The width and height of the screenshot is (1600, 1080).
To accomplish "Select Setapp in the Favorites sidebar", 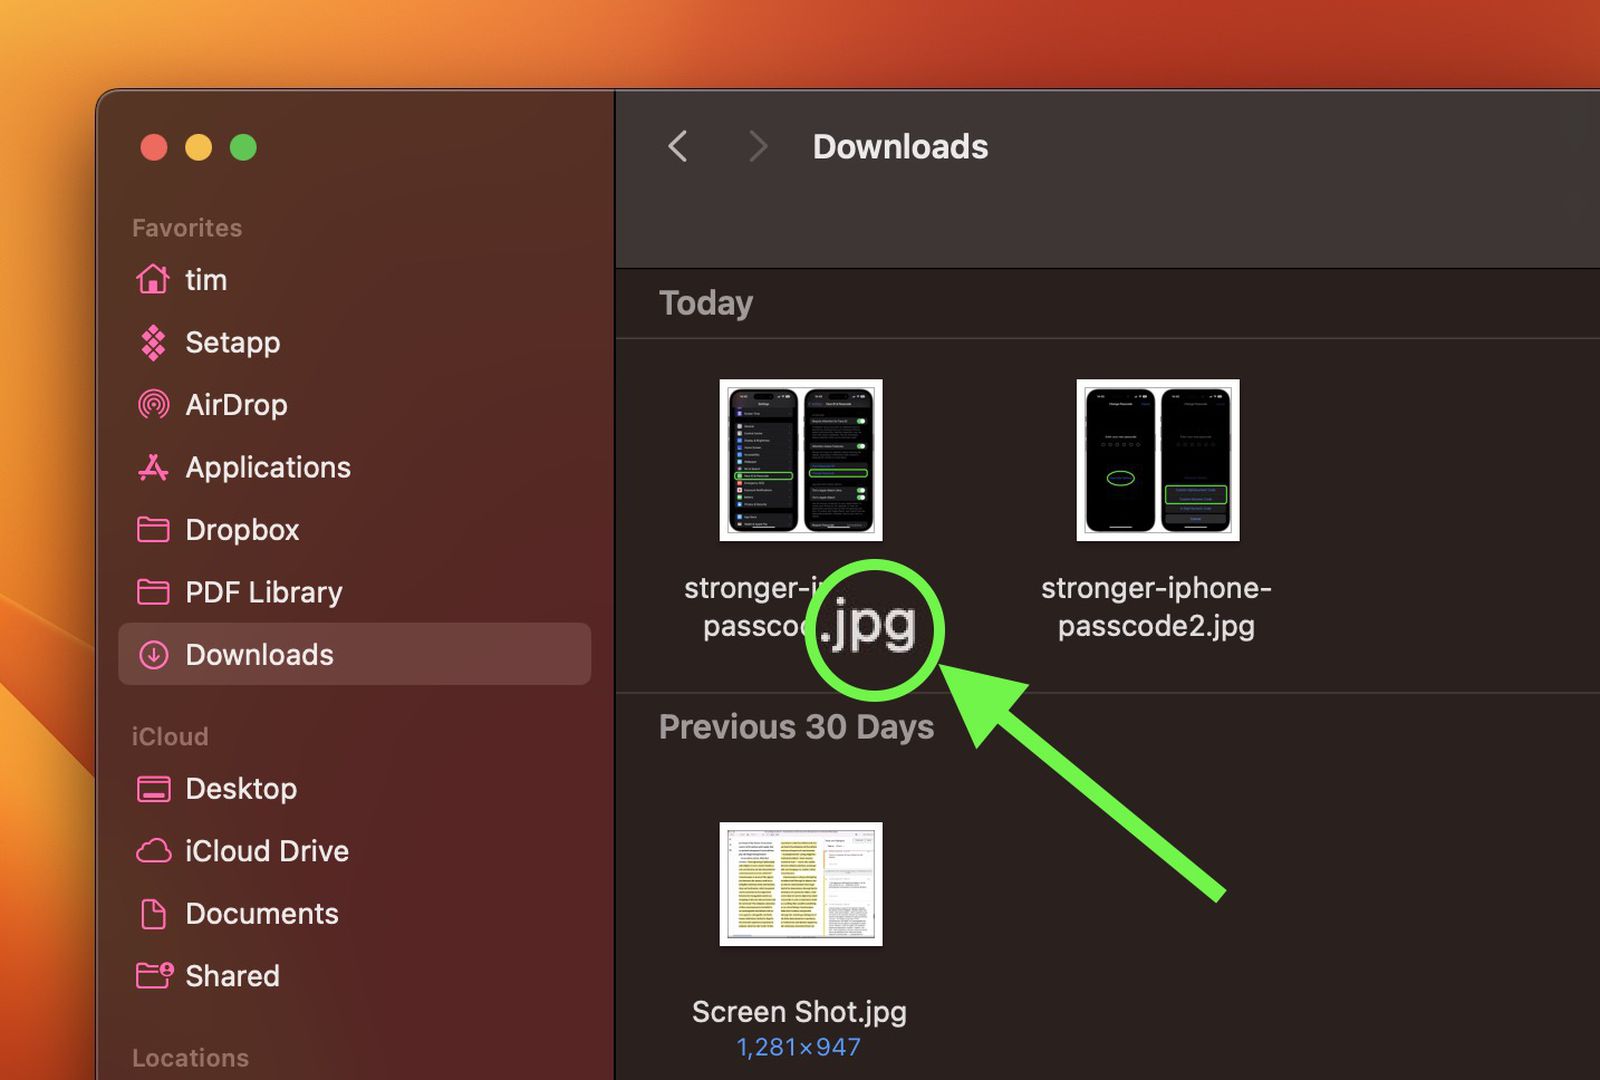I will pos(232,343).
